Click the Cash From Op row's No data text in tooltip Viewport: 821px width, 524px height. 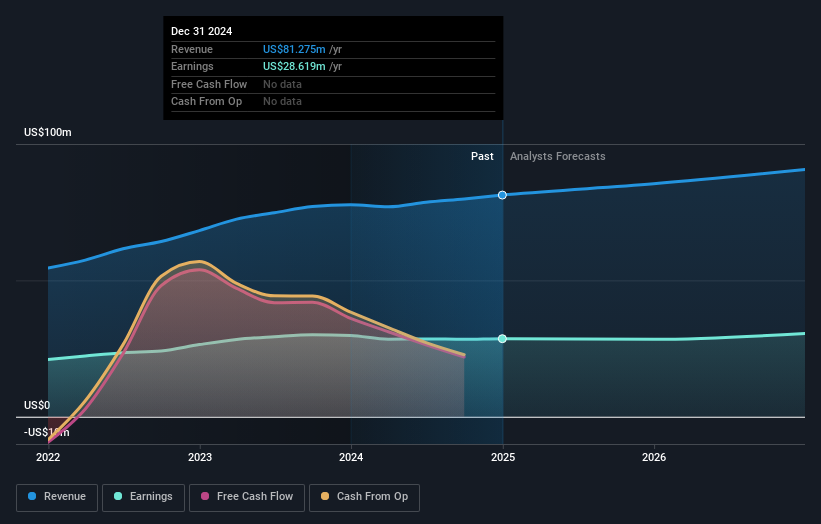(x=282, y=102)
